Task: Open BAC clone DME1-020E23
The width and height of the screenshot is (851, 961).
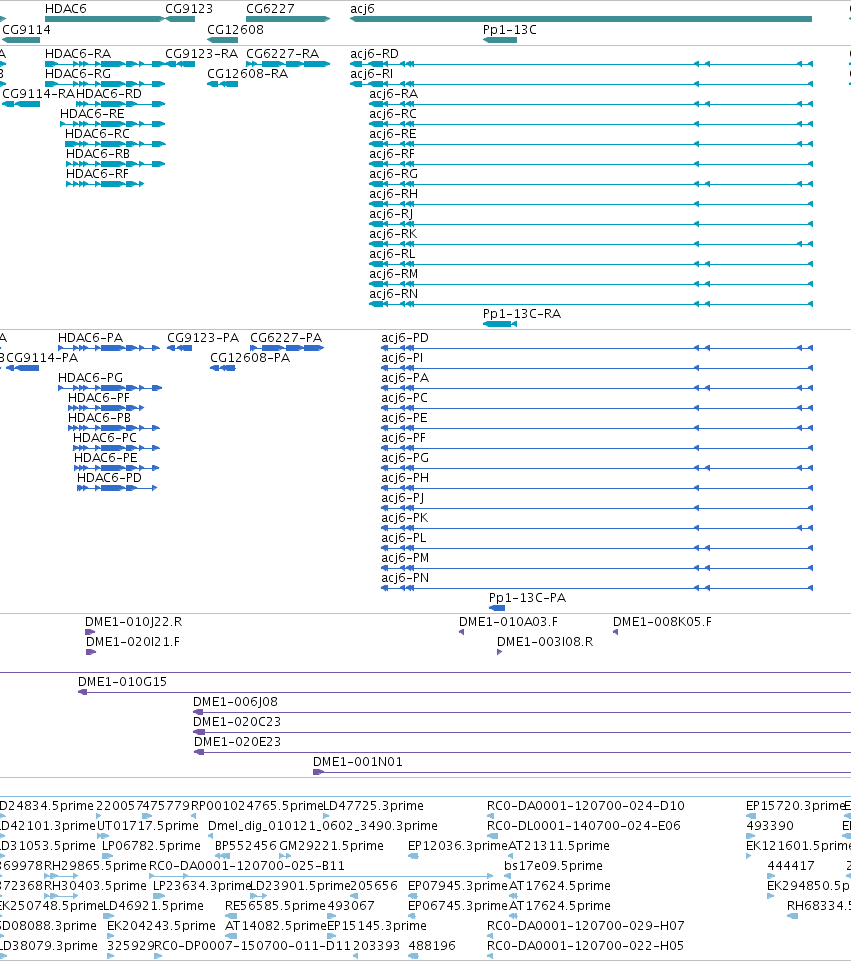Action: [x=238, y=742]
